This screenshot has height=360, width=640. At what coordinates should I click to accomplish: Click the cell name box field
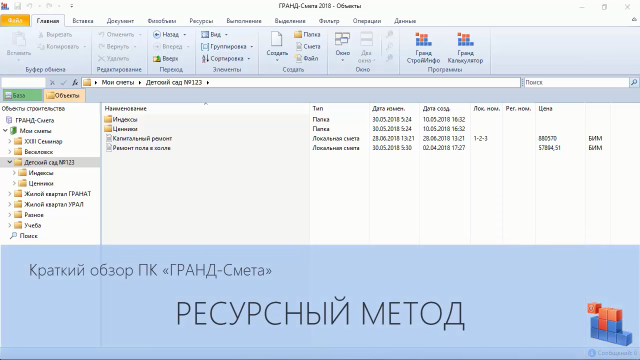[x=23, y=82]
